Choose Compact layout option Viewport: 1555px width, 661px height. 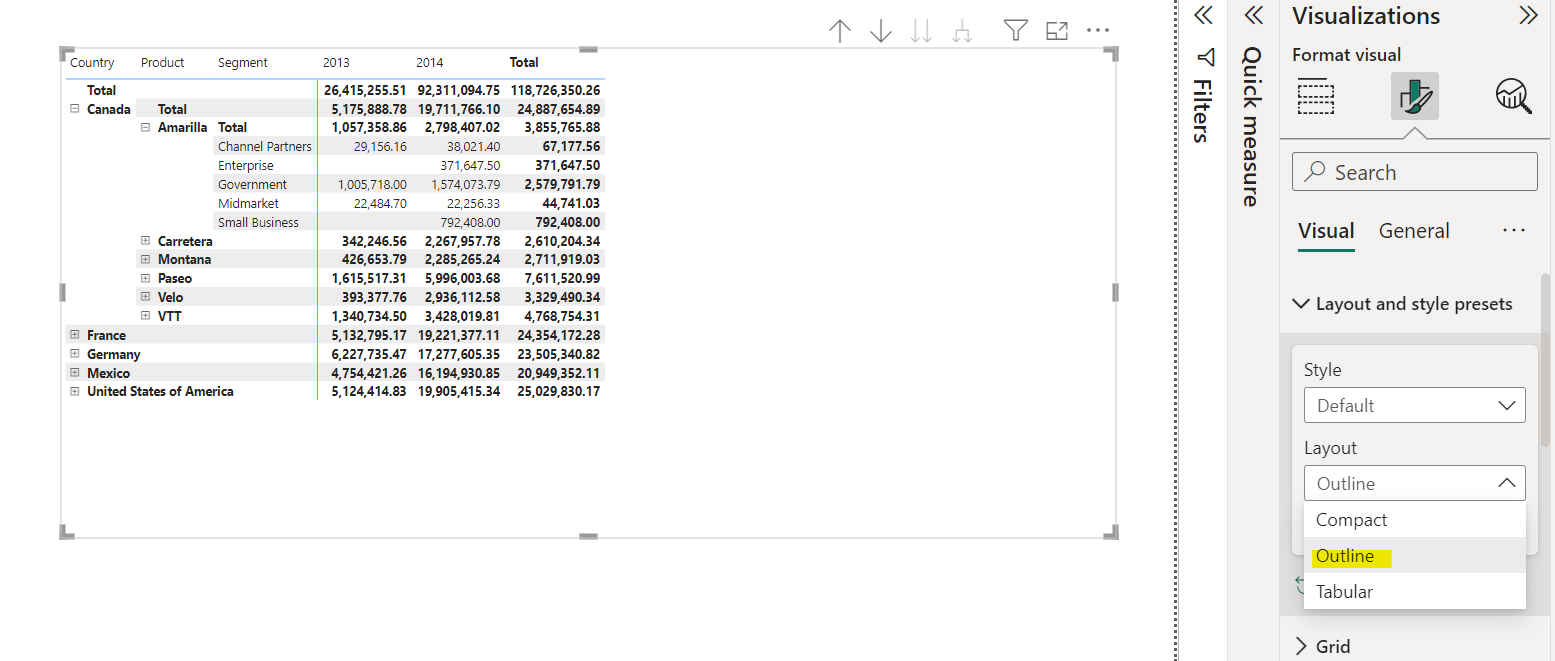point(1414,520)
